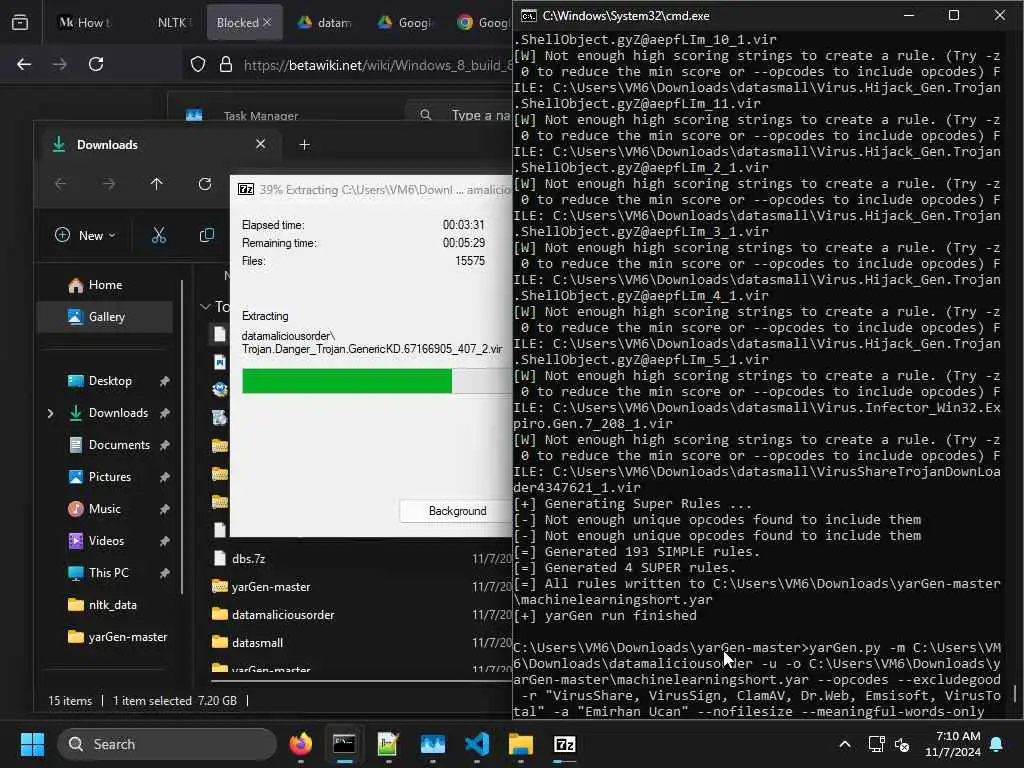
Task: Show hidden system tray icons
Action: click(x=844, y=744)
